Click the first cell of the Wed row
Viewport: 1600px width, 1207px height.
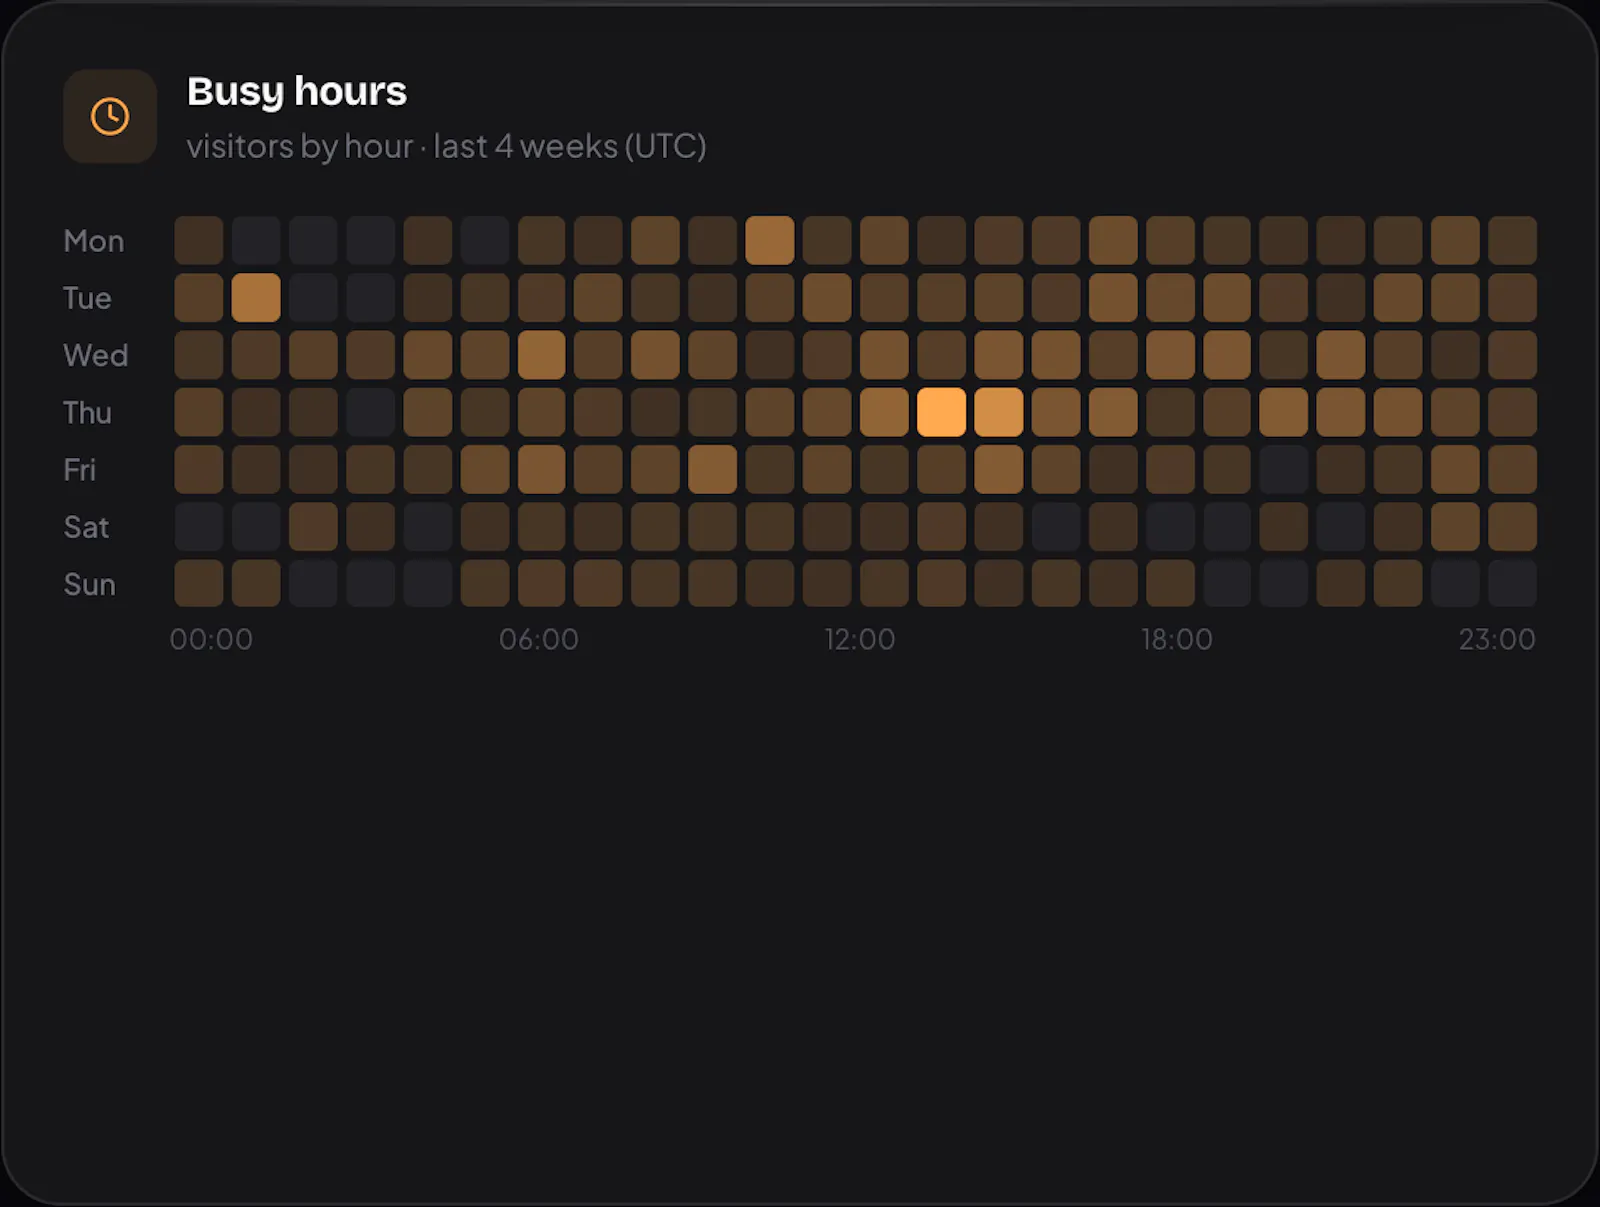click(199, 355)
